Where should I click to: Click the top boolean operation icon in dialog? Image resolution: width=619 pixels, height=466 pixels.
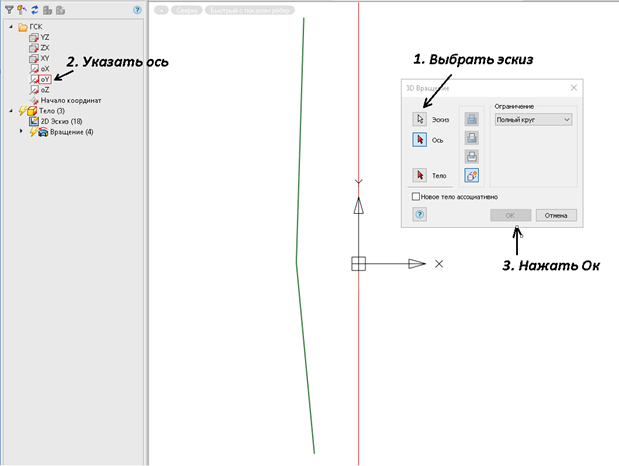pyautogui.click(x=470, y=119)
